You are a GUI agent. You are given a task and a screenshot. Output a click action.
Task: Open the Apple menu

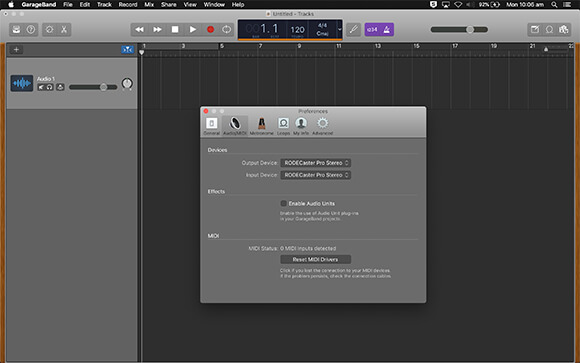[11, 4]
